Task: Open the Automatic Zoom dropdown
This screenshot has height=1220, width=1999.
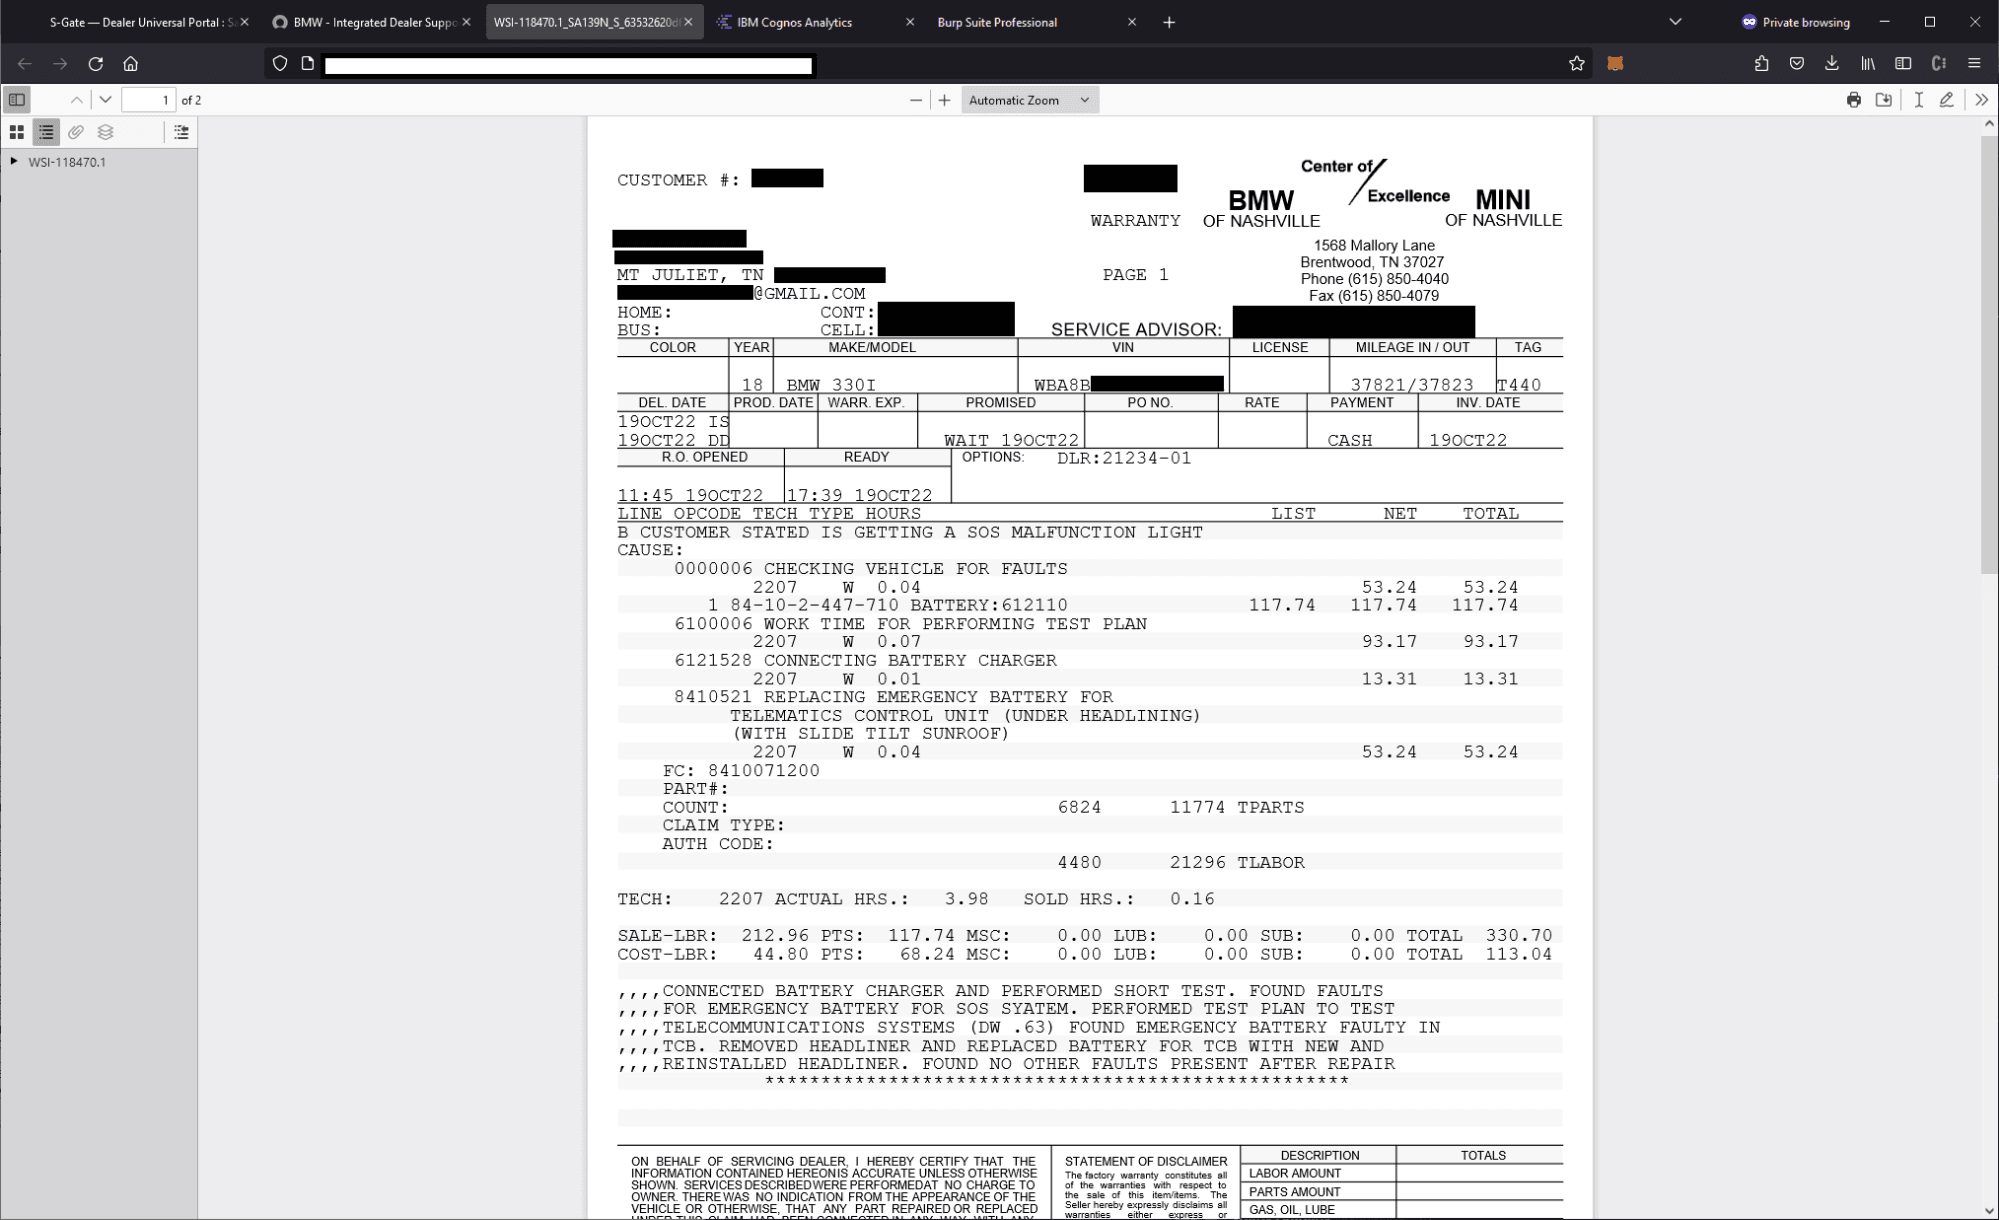Action: (x=1029, y=100)
